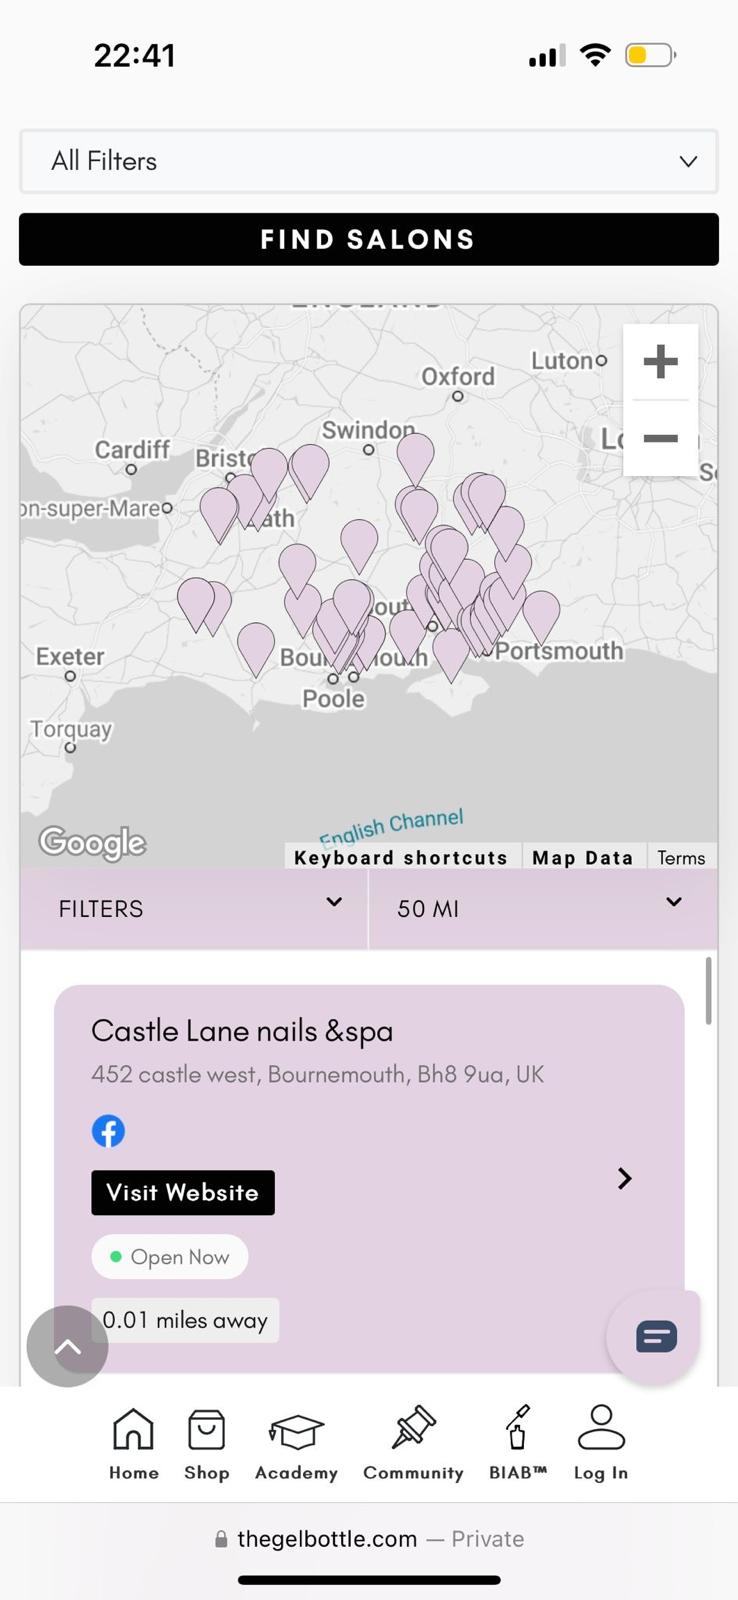Open the All Filters dropdown
Screen dimensions: 738x1600
coord(368,161)
